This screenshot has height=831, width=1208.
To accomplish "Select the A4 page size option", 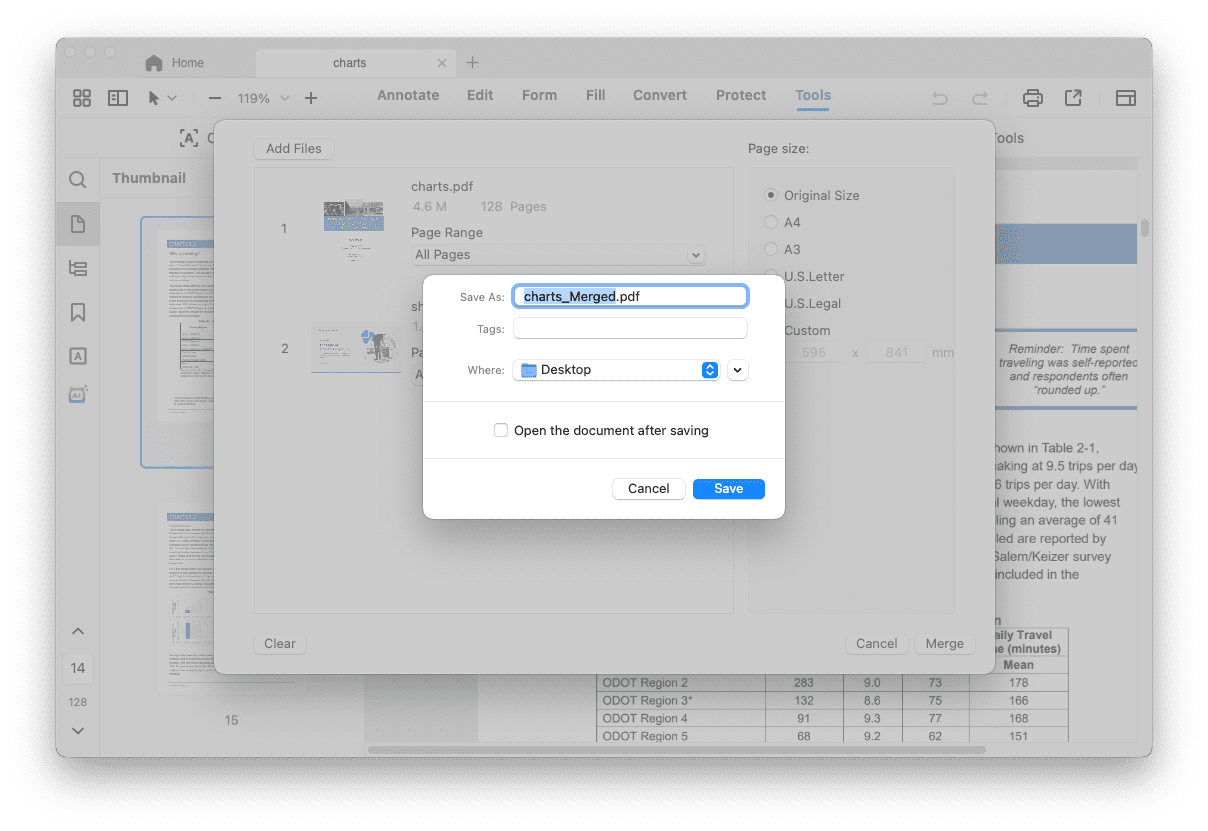I will pos(770,222).
